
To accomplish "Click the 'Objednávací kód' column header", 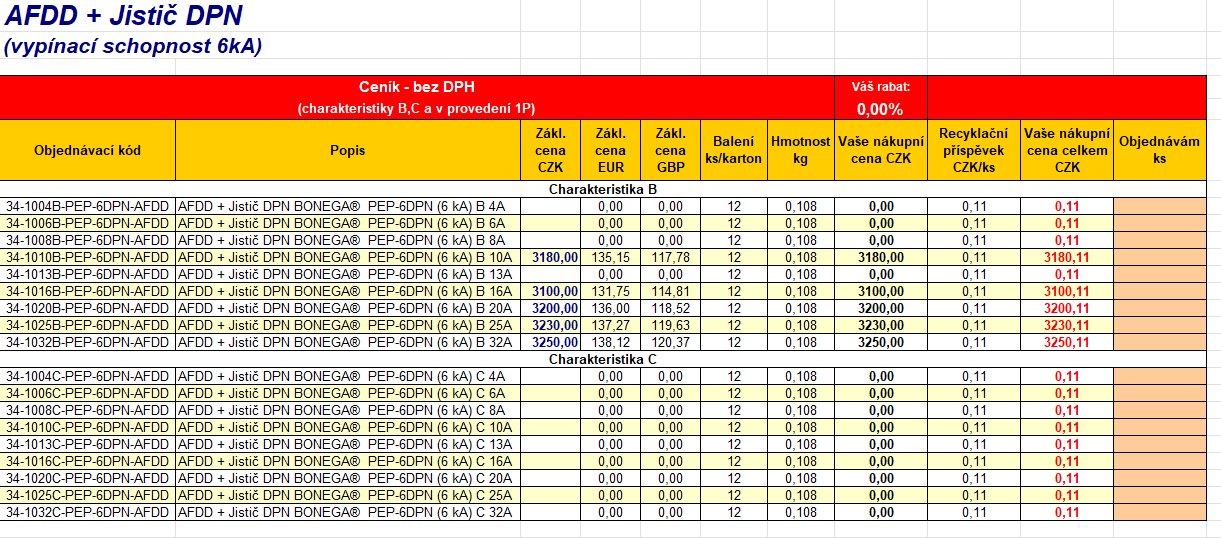I will [x=88, y=150].
